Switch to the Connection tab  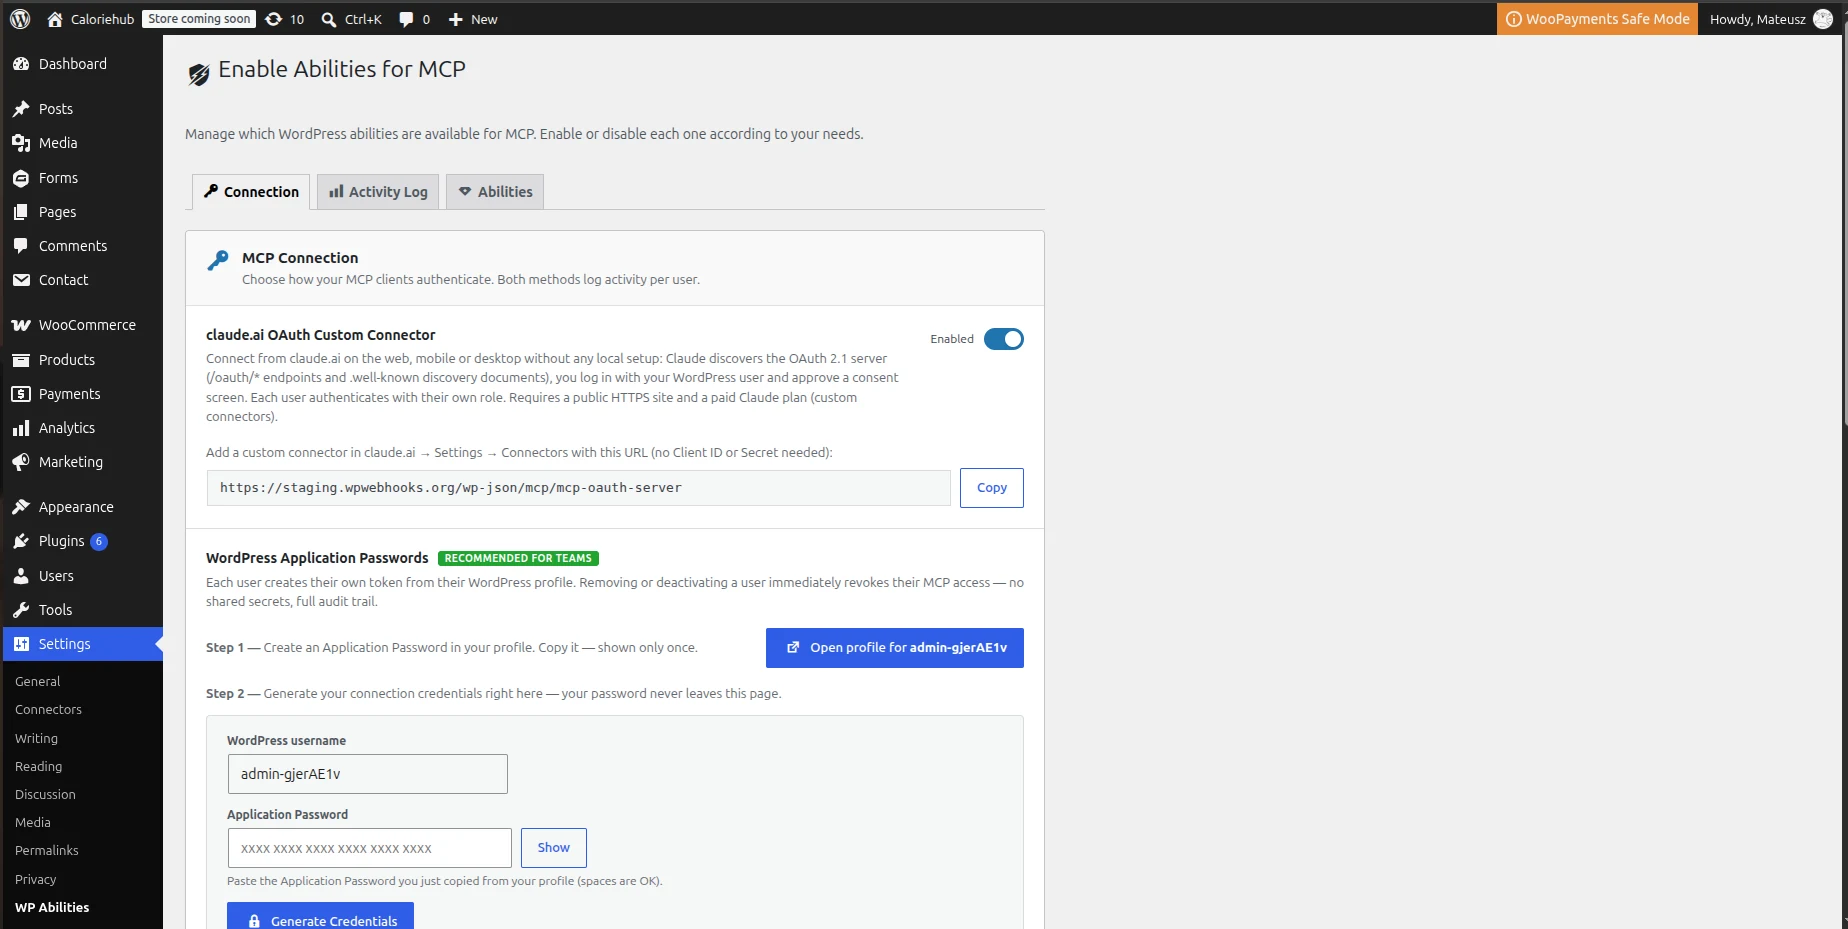point(251,192)
